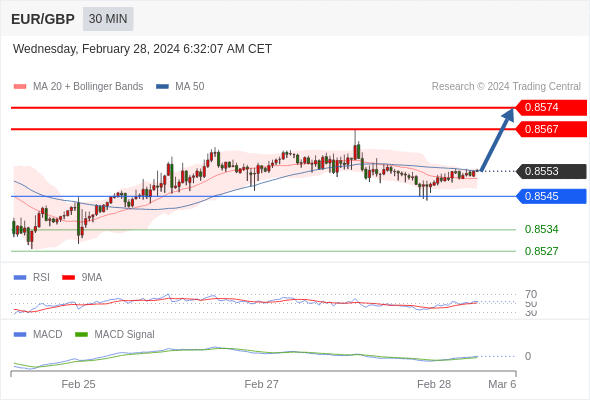This screenshot has height=400, width=590.
Task: Click the MA 50 legend label
Action: [190, 87]
